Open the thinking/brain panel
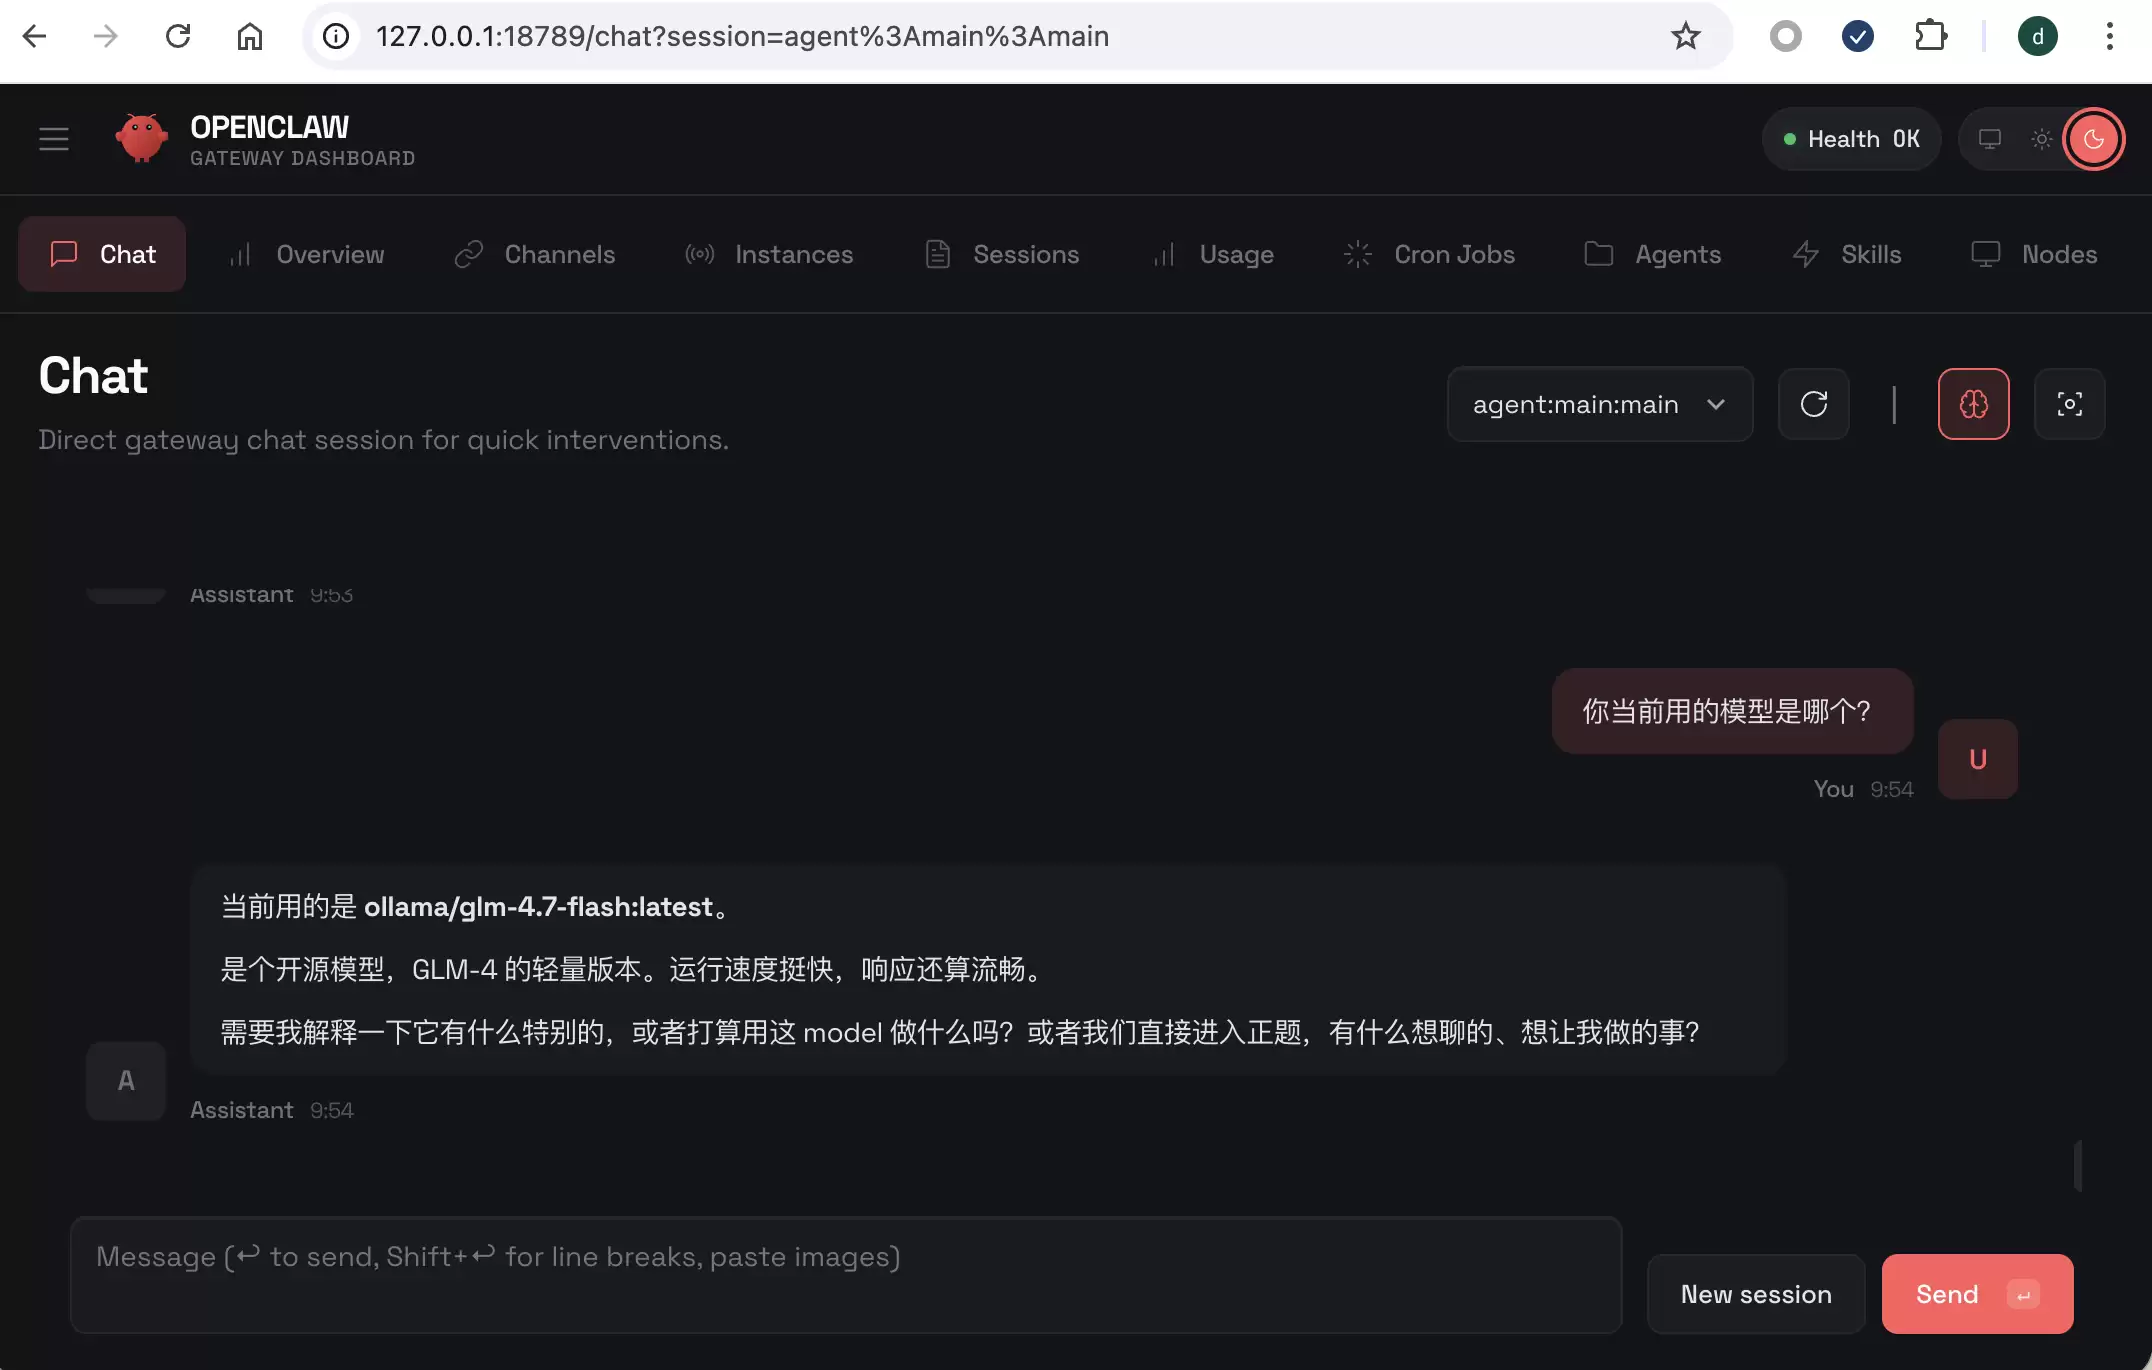 [1973, 404]
